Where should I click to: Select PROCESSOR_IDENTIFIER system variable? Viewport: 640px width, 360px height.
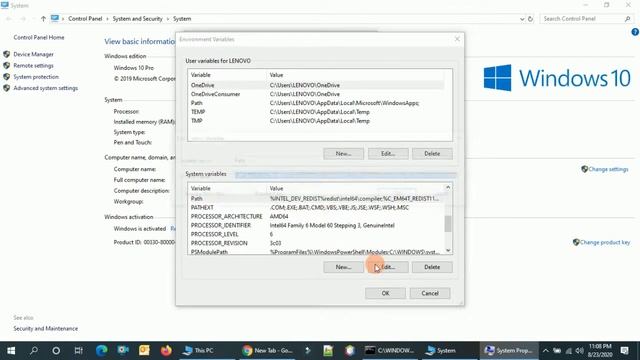[x=316, y=225]
